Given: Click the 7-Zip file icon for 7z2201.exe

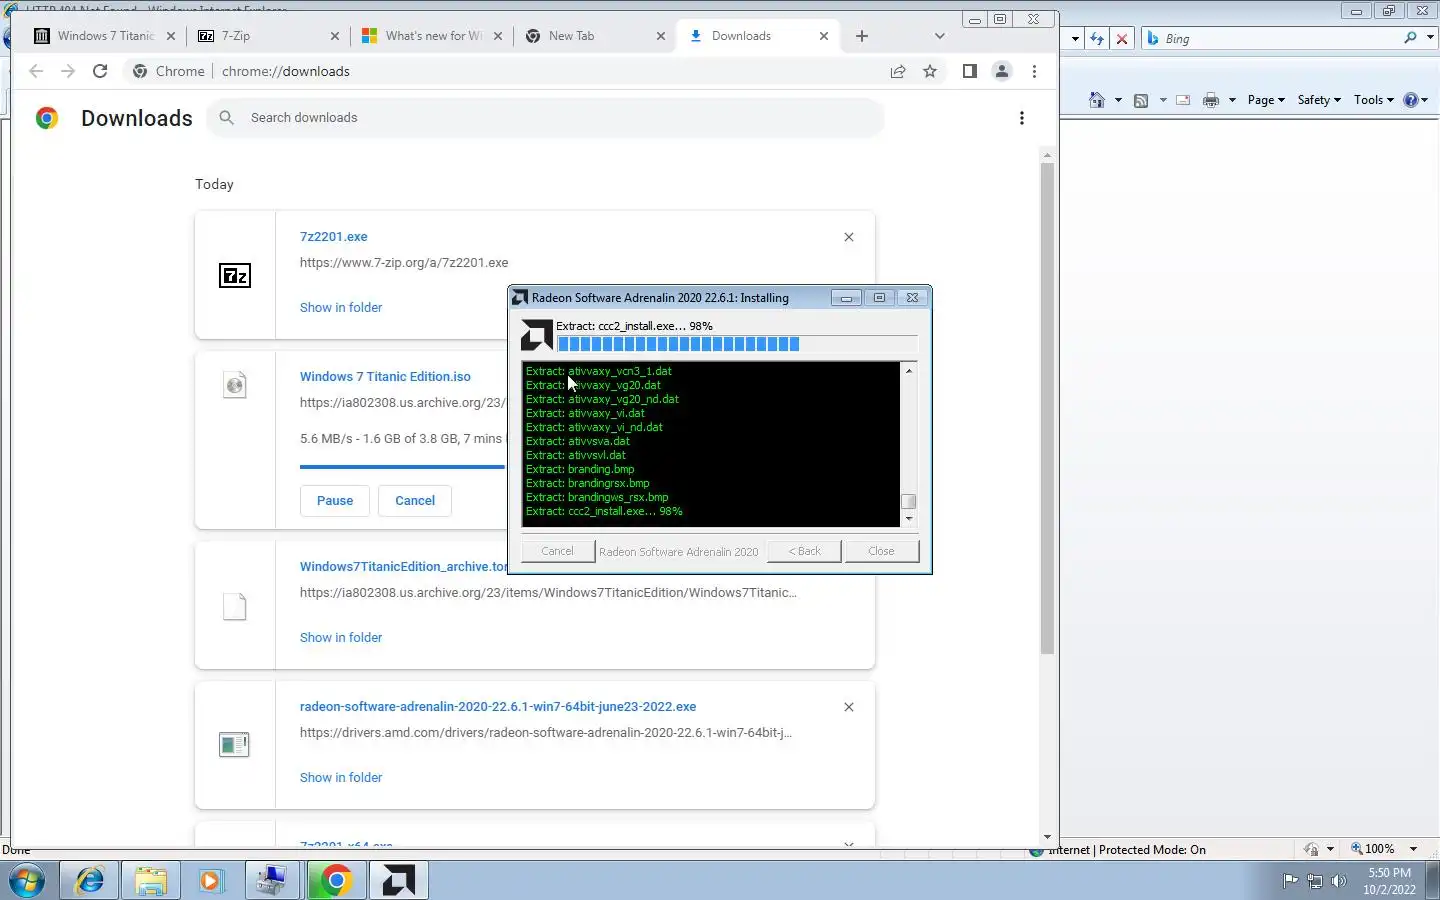Looking at the screenshot, I should [x=235, y=275].
